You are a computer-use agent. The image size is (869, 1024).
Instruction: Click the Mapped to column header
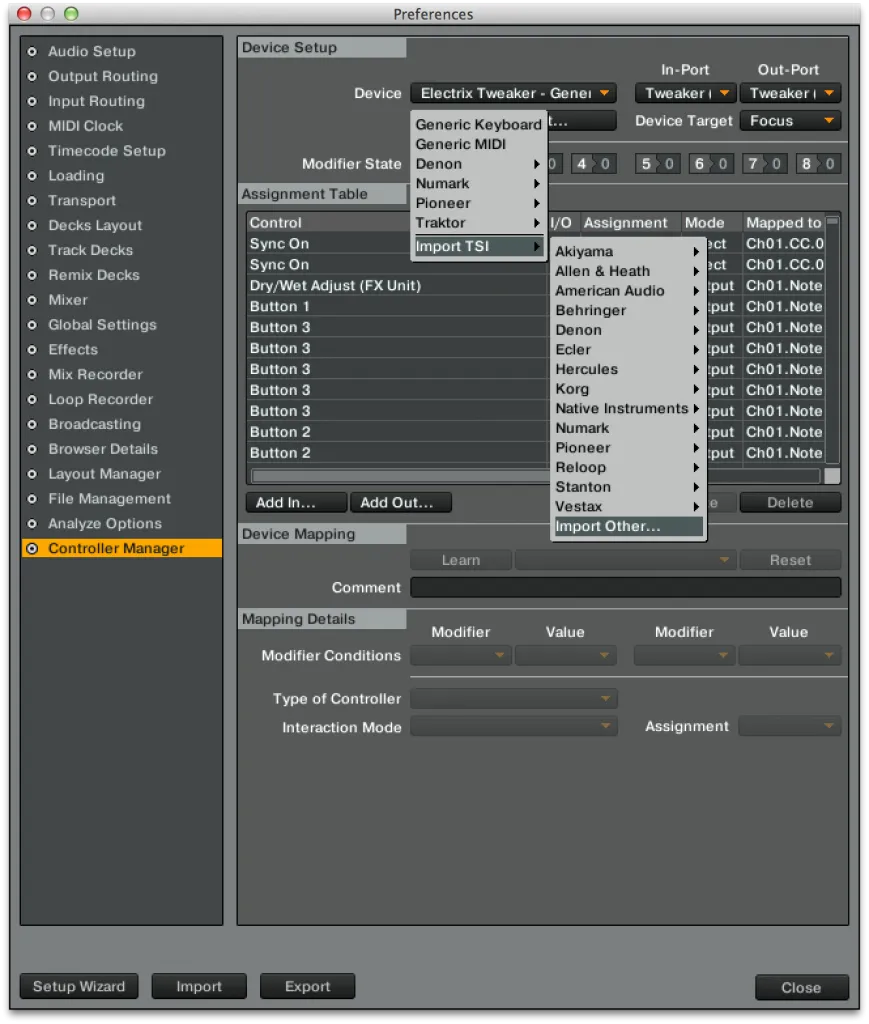(x=783, y=223)
